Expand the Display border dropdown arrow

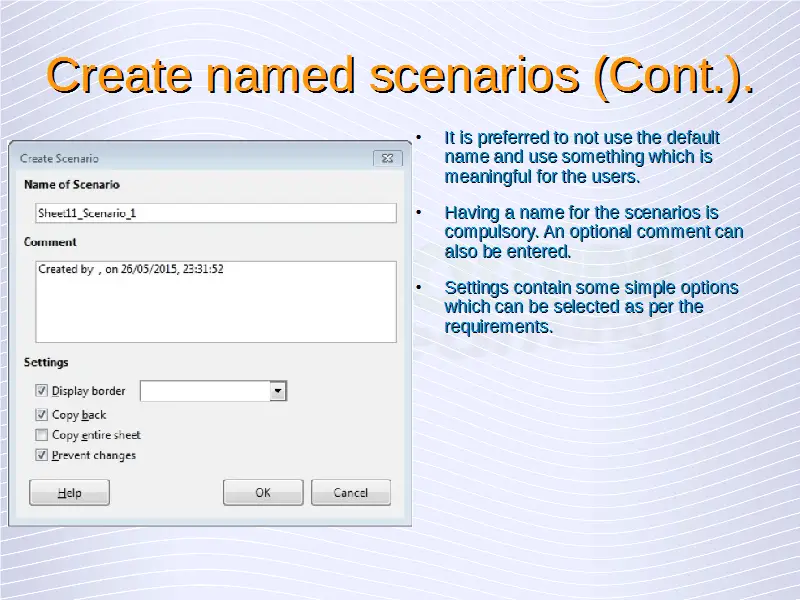click(279, 391)
